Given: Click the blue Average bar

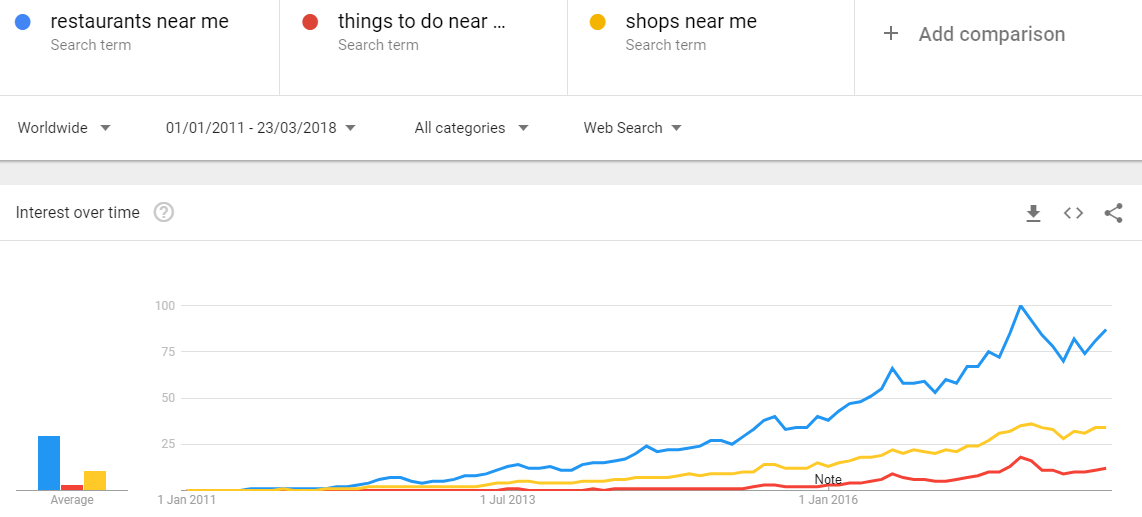Looking at the screenshot, I should (x=49, y=463).
